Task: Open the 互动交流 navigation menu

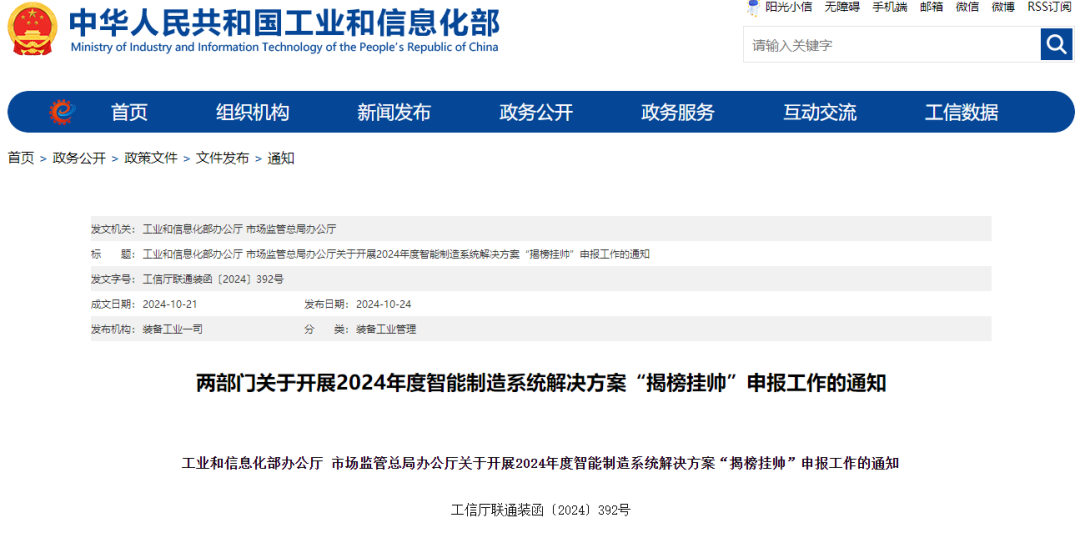Action: click(820, 113)
